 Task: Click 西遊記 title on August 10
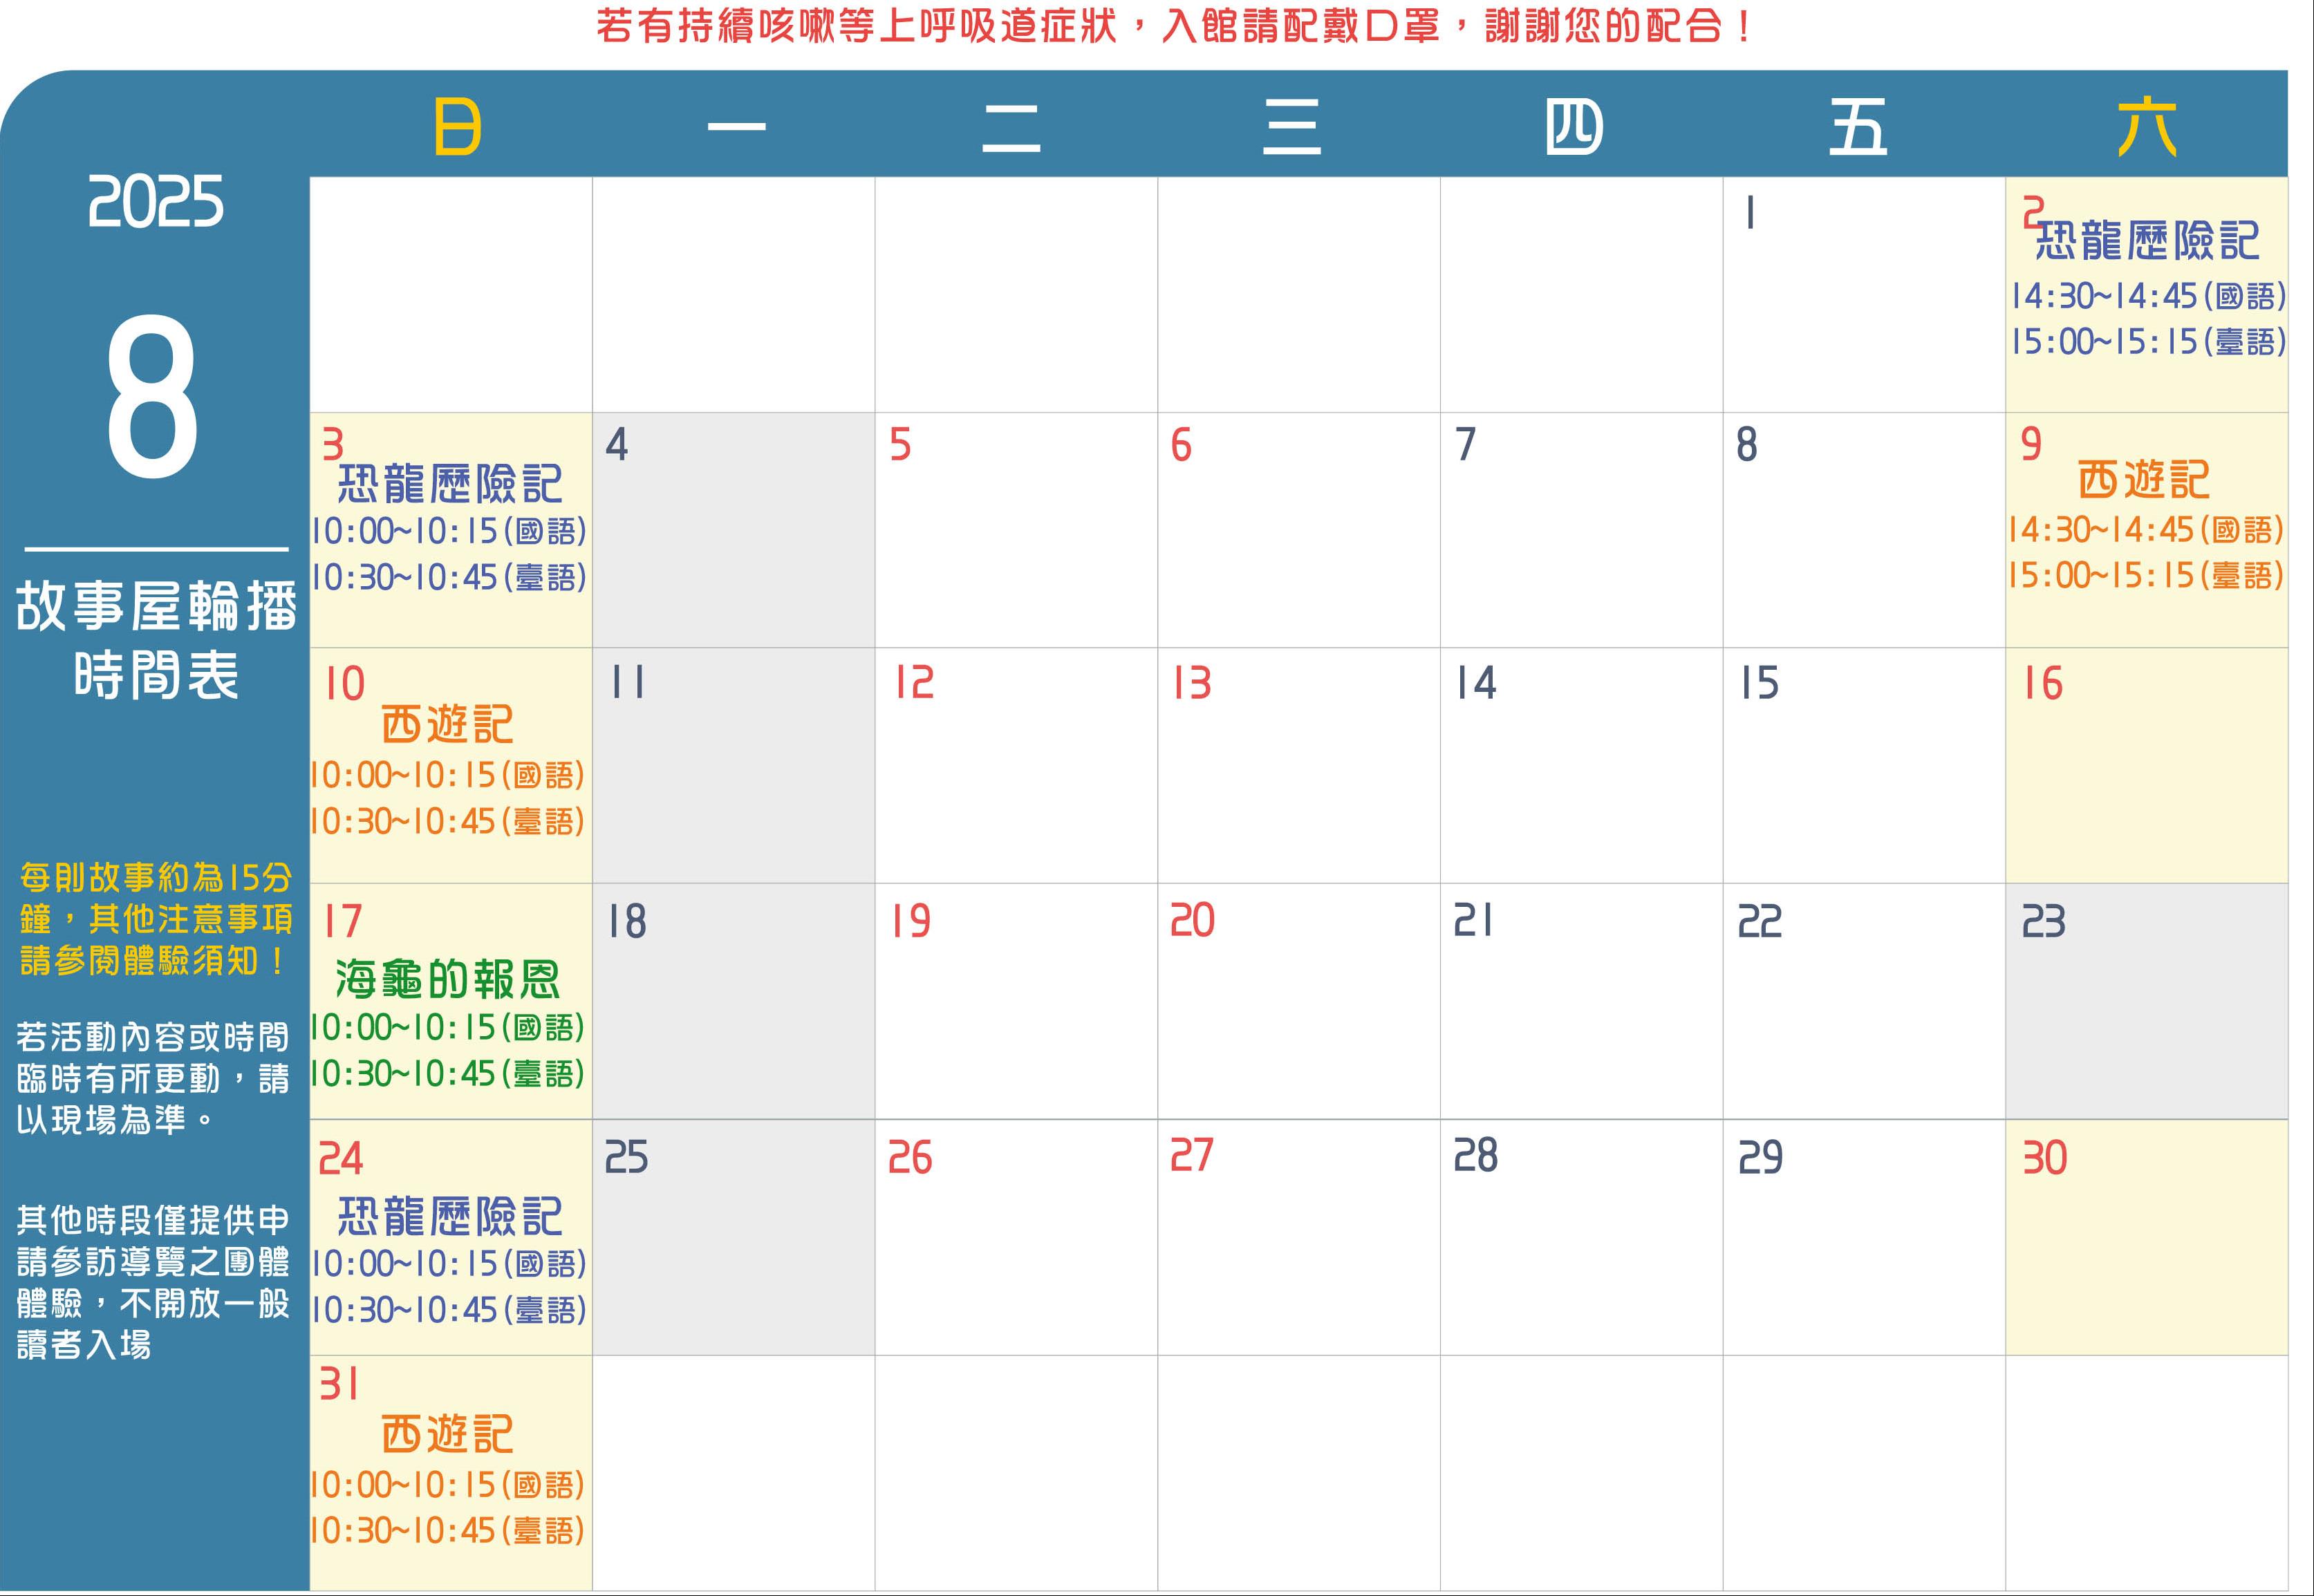coord(447,725)
